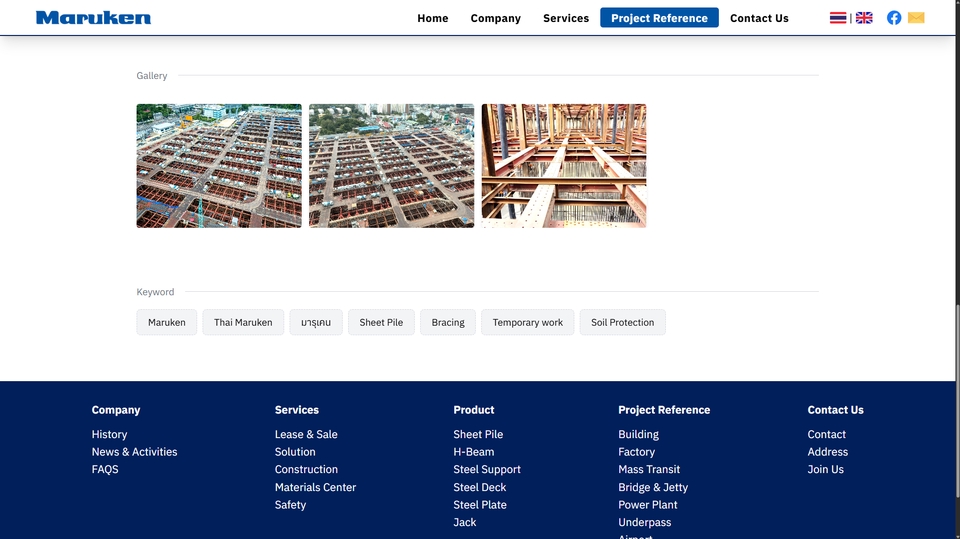View the steel bracing interior photo
This screenshot has width=960, height=539.
564,166
